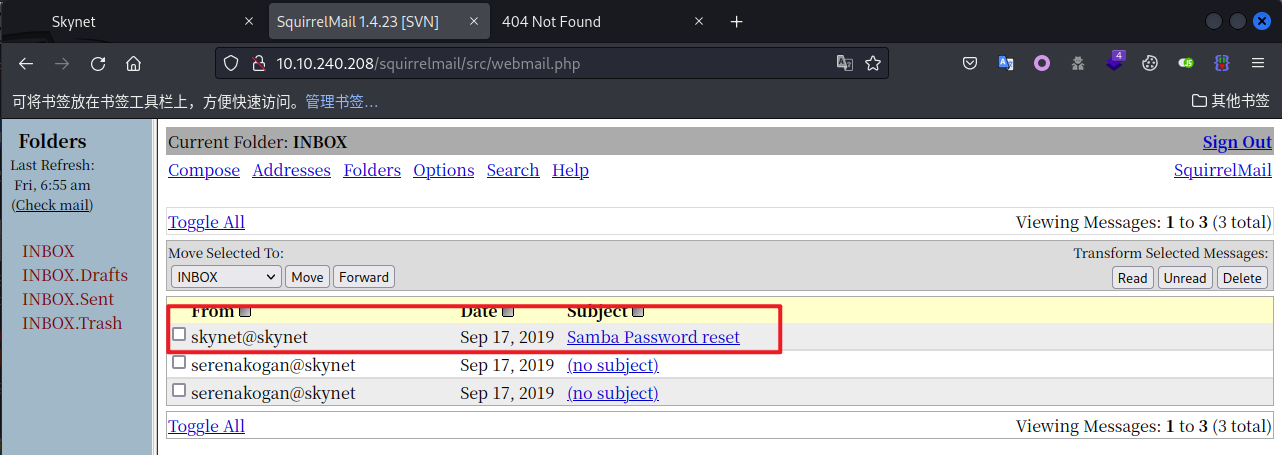The image size is (1282, 455).
Task: Tick the last serenakogan@skynet message checkbox
Action: 179,390
